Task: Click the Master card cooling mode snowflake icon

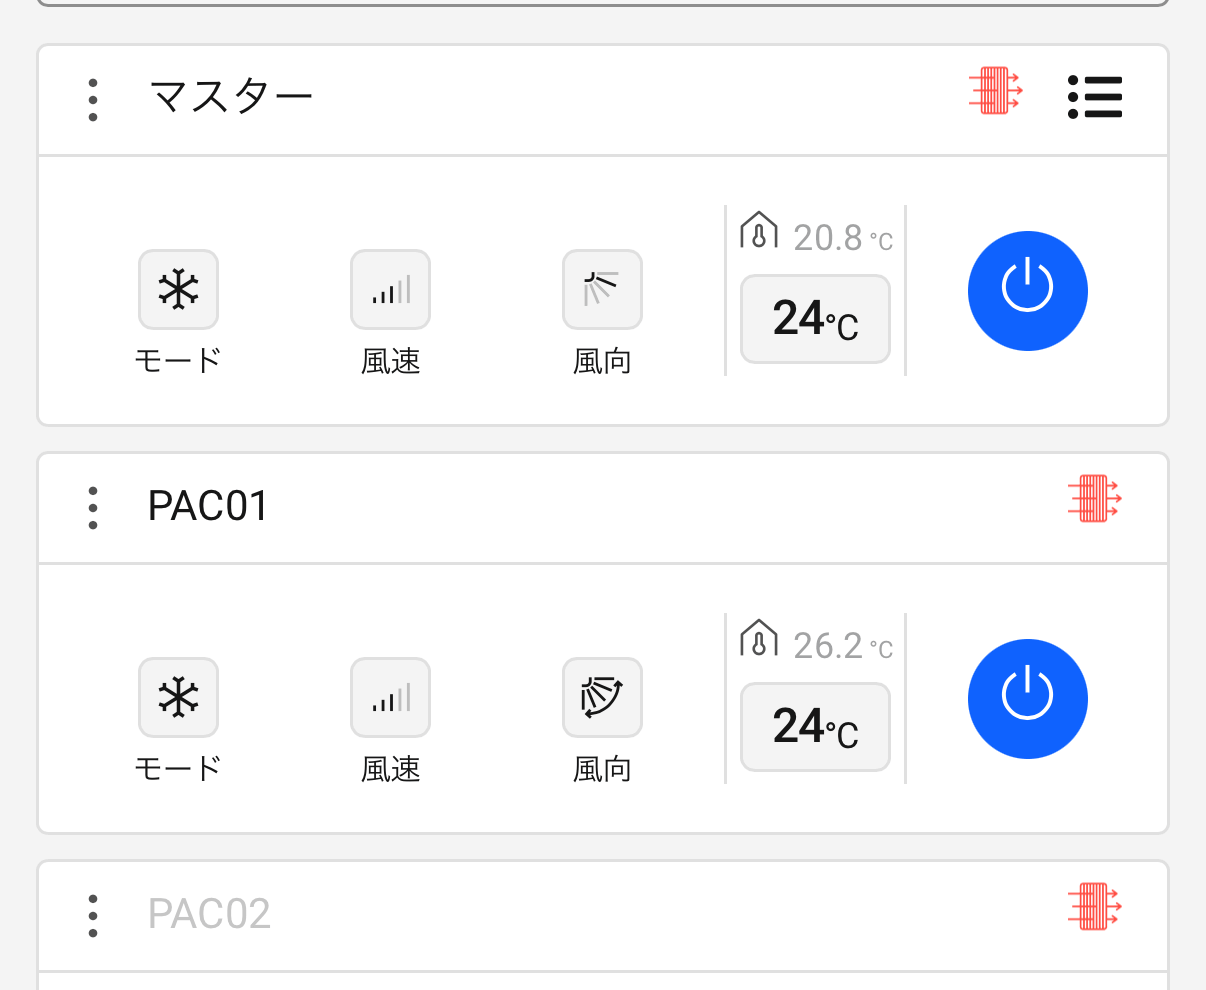Action: (x=178, y=290)
